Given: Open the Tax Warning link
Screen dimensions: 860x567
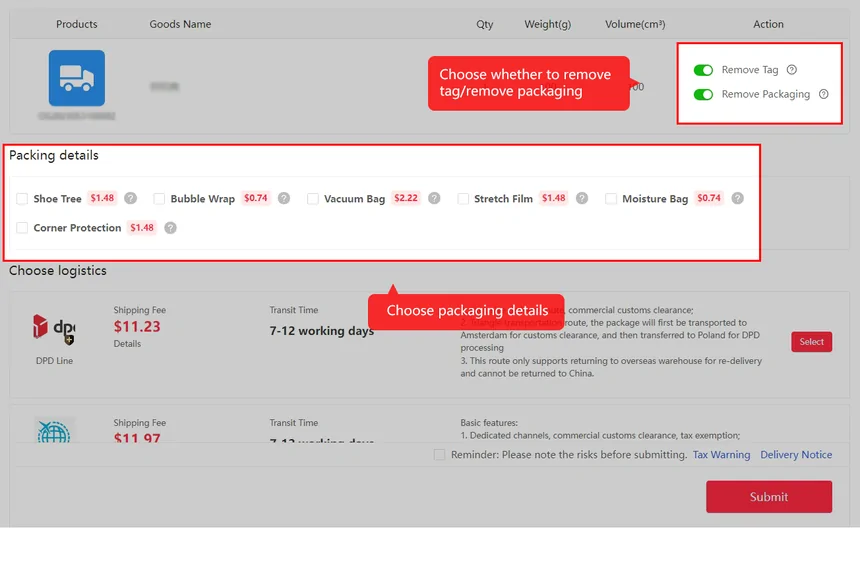Looking at the screenshot, I should [x=721, y=455].
